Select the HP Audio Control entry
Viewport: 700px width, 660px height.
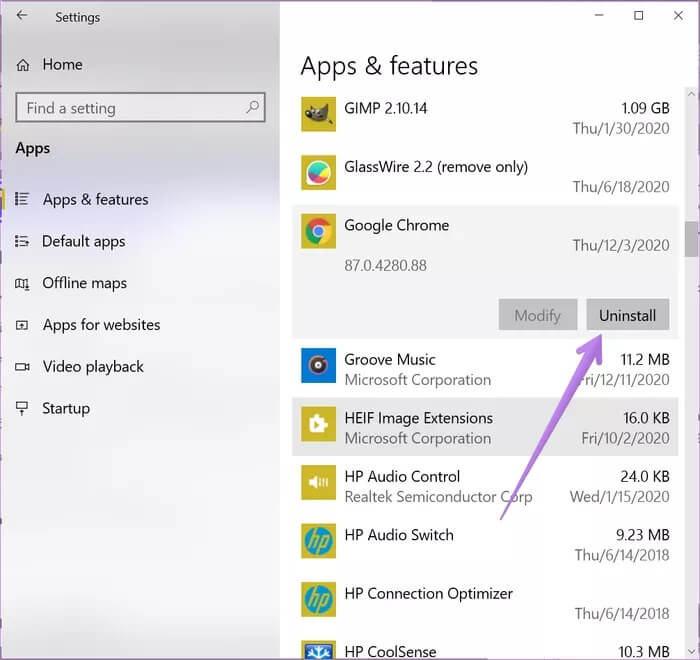485,485
